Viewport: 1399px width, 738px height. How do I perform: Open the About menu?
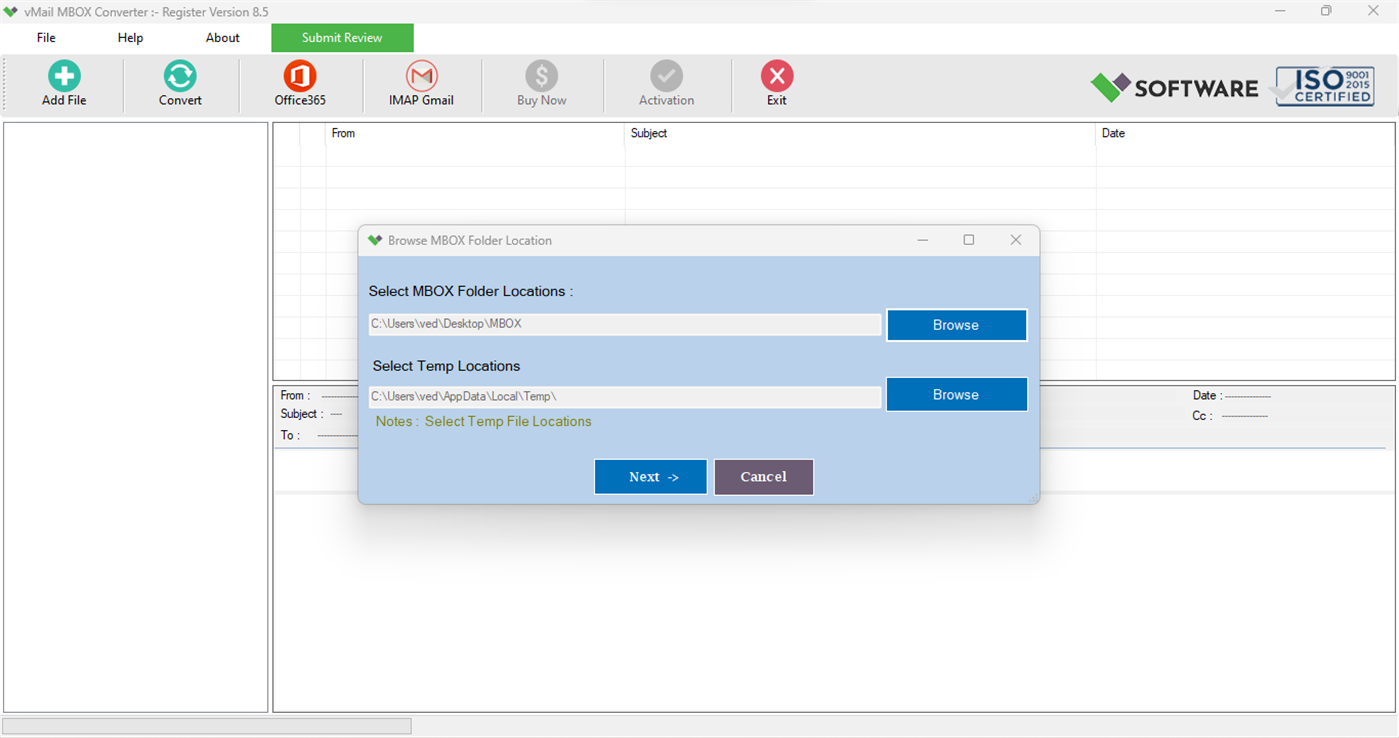click(221, 37)
